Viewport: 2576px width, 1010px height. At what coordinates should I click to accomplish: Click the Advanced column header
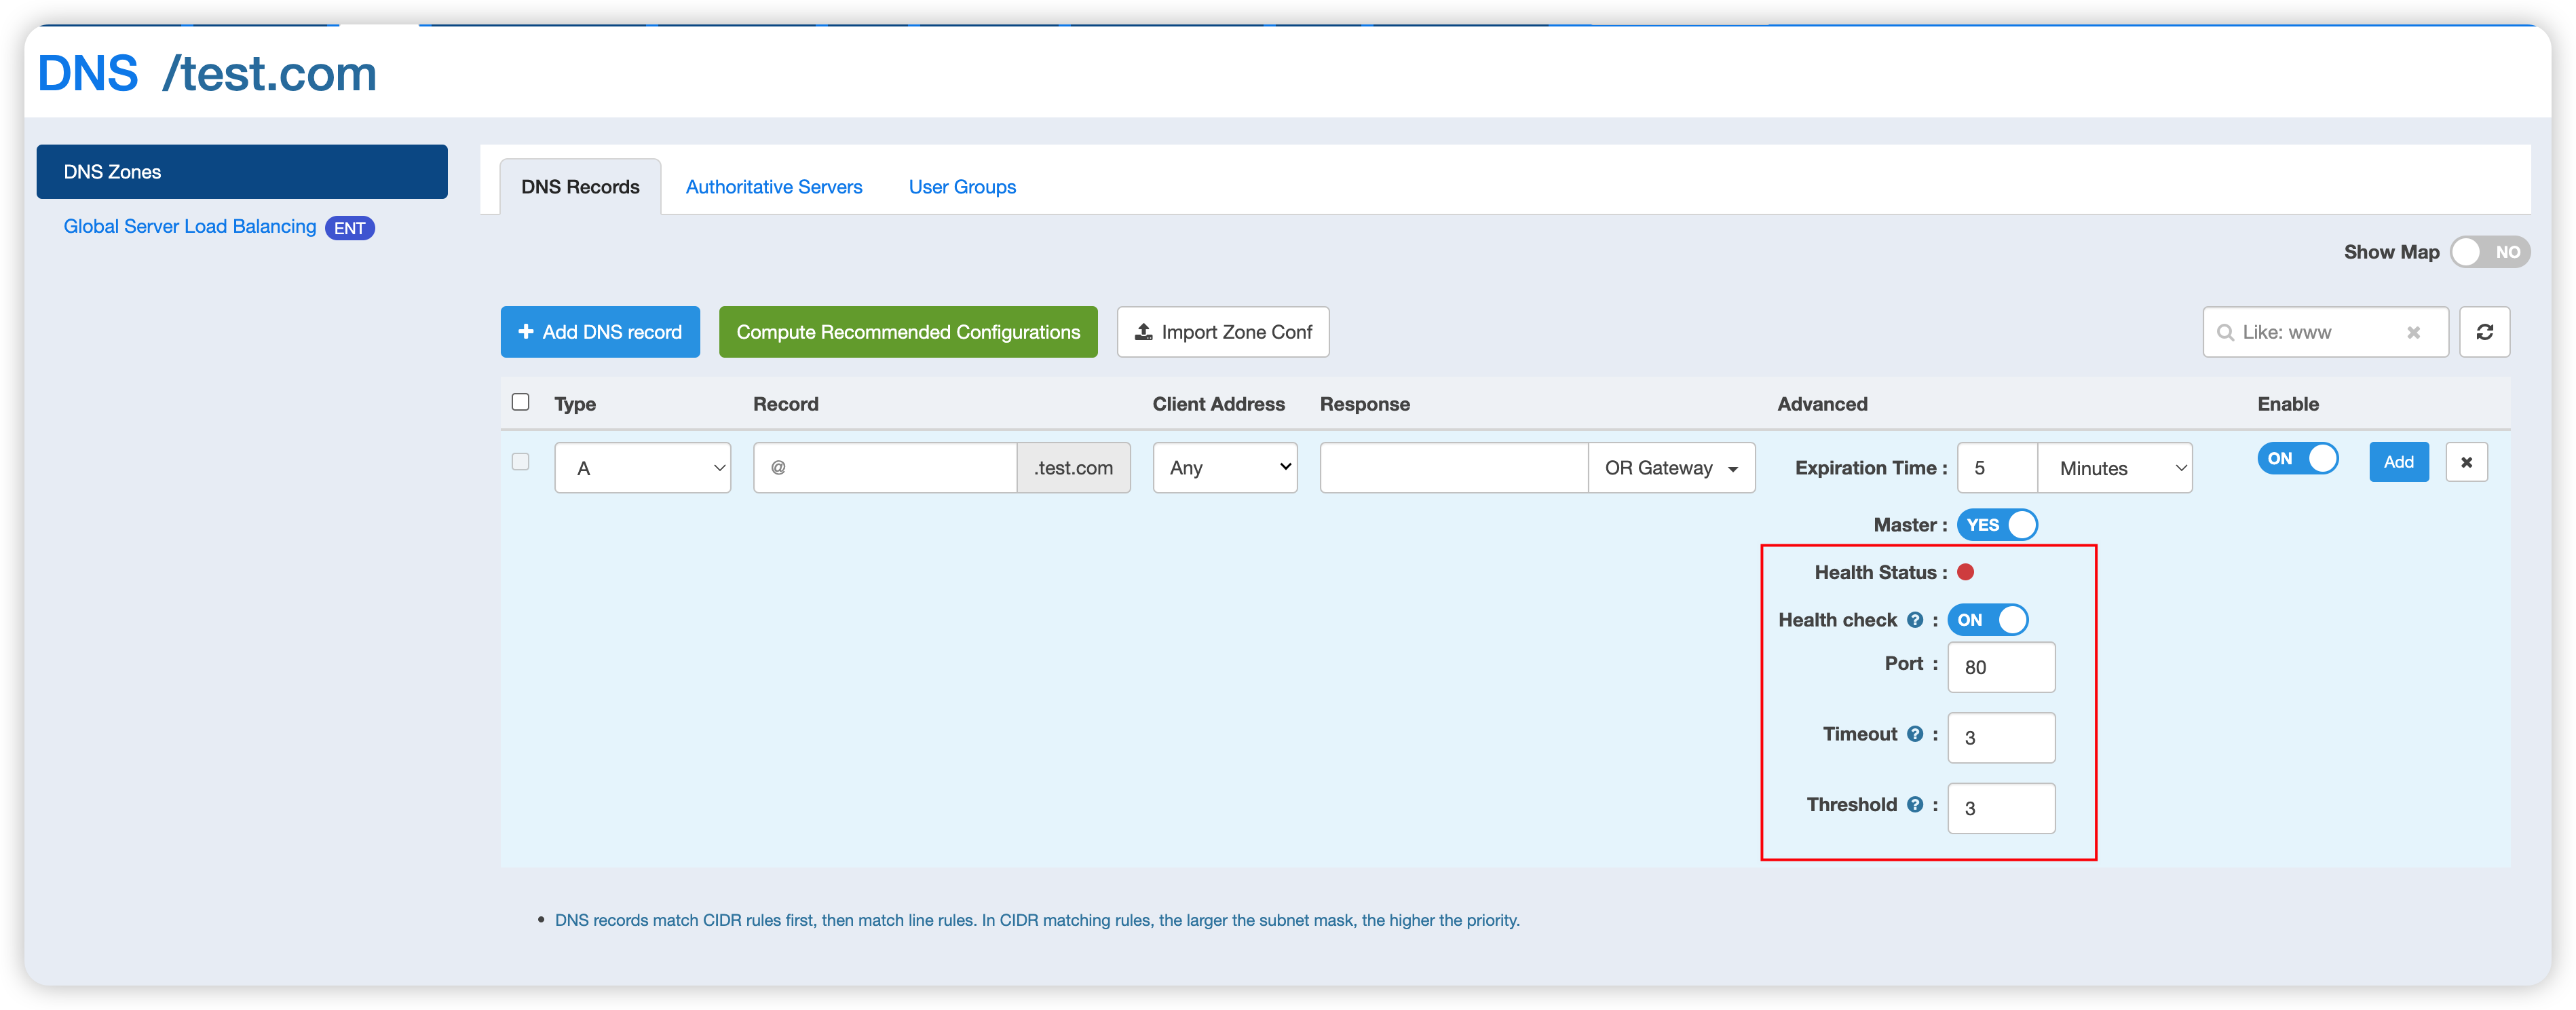(1822, 404)
